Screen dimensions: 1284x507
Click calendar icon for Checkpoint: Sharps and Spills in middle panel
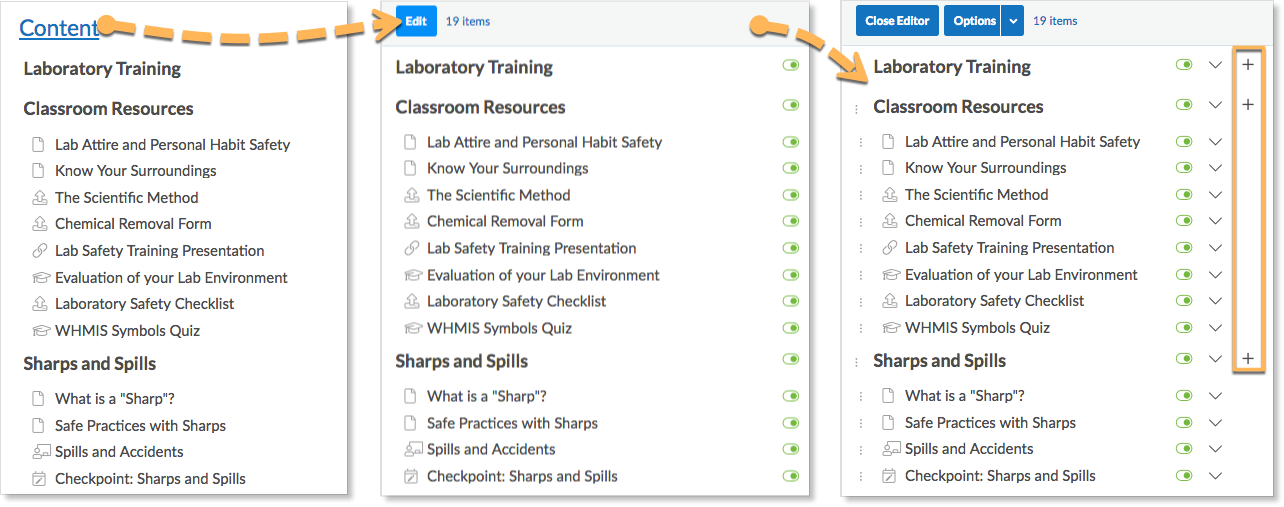point(411,477)
